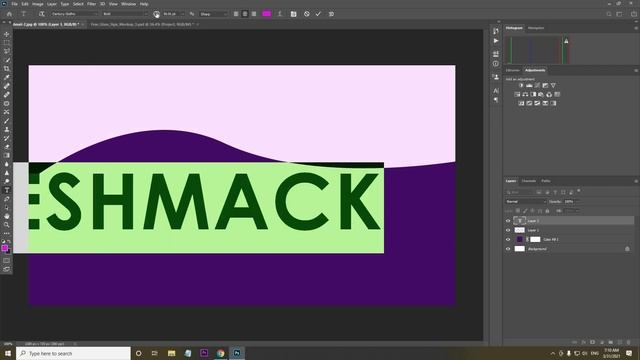Switch to the Channels tab
Screen dimensions: 640x360
pos(529,181)
